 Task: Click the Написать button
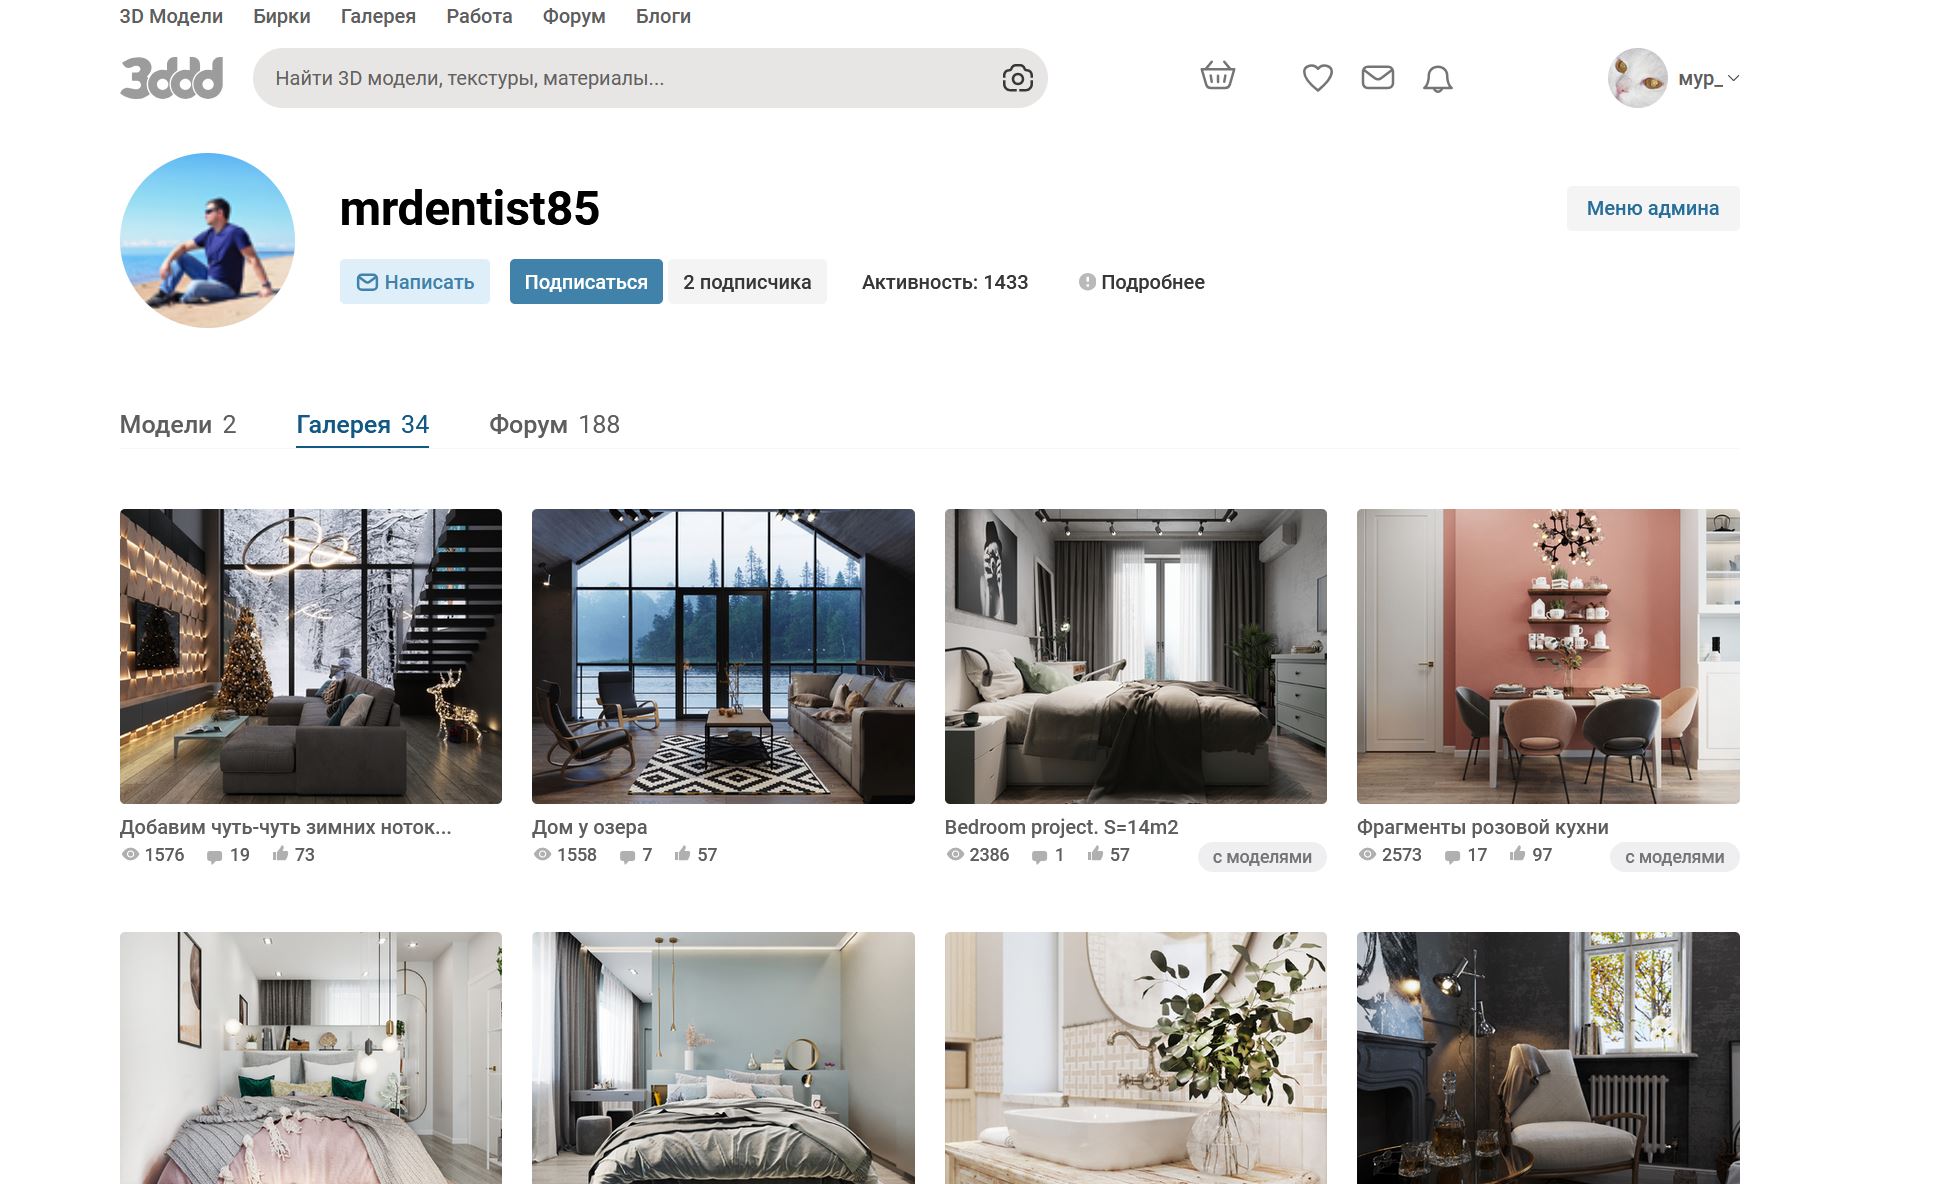point(415,282)
